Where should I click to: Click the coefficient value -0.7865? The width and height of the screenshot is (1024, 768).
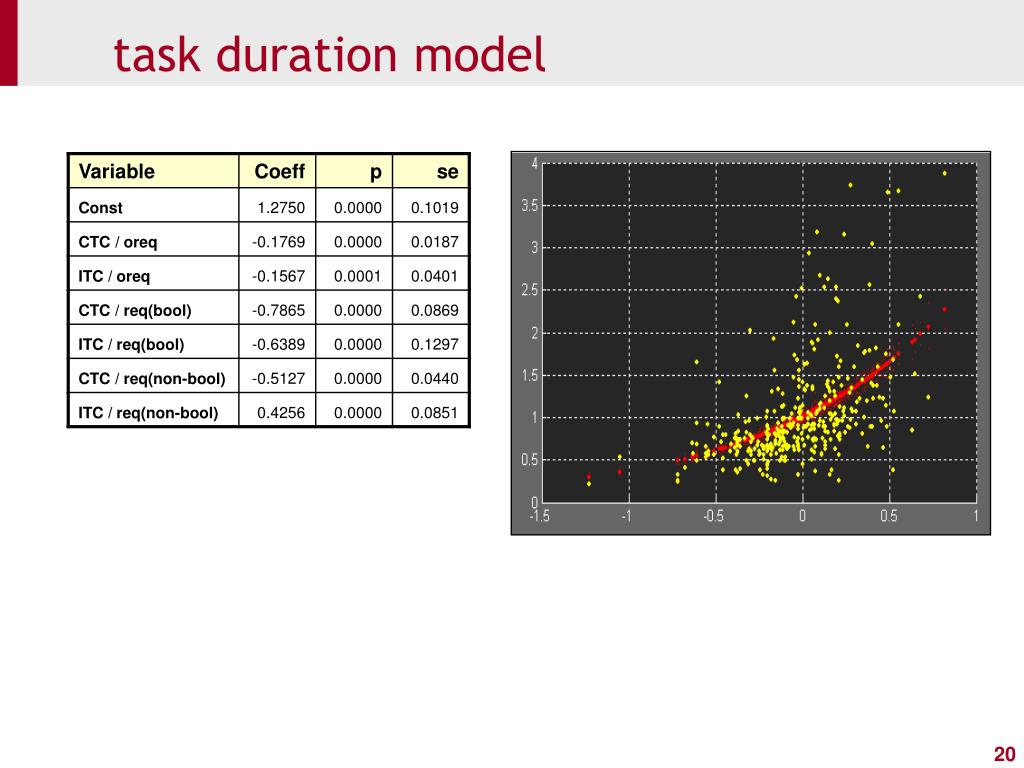coord(278,310)
